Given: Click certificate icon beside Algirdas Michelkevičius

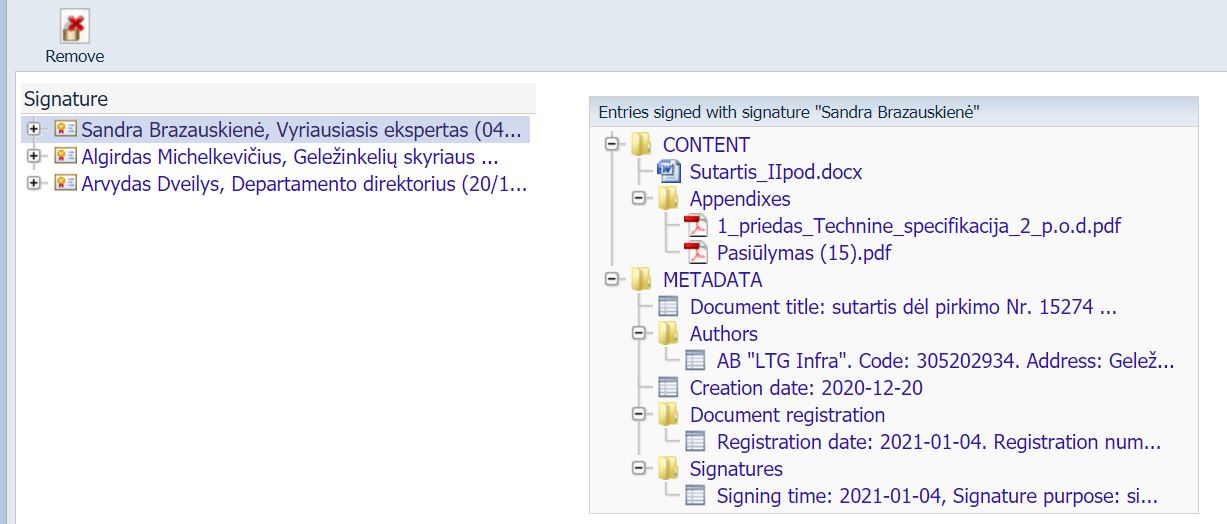Looking at the screenshot, I should pyautogui.click(x=65, y=156).
